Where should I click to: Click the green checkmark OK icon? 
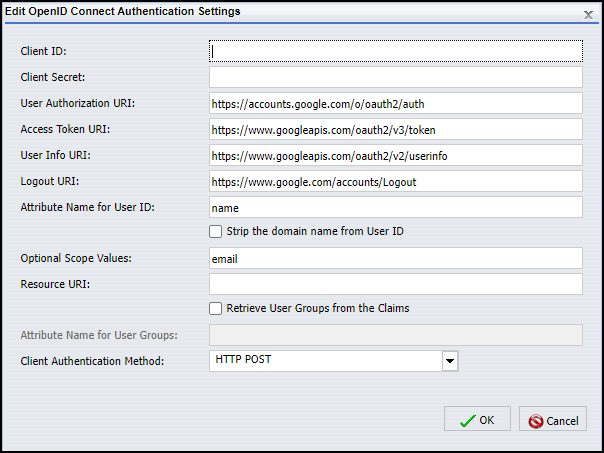click(x=467, y=421)
